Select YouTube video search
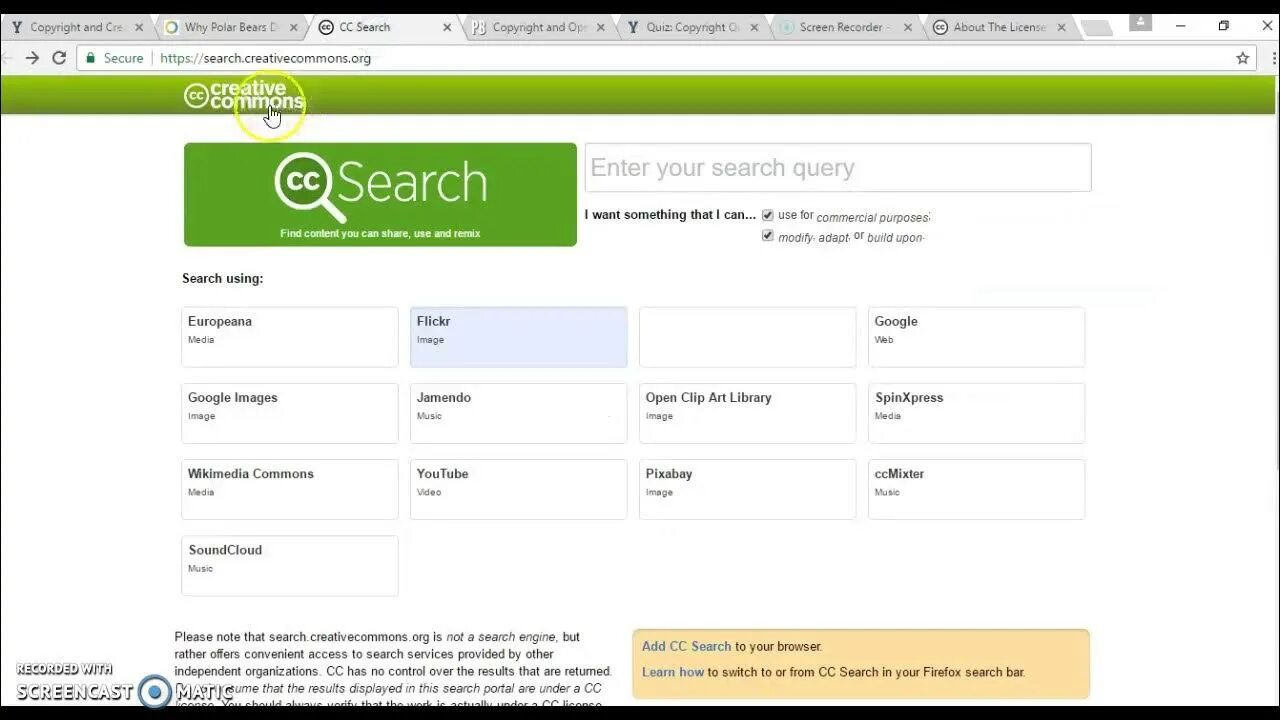This screenshot has width=1280, height=720. click(x=519, y=489)
